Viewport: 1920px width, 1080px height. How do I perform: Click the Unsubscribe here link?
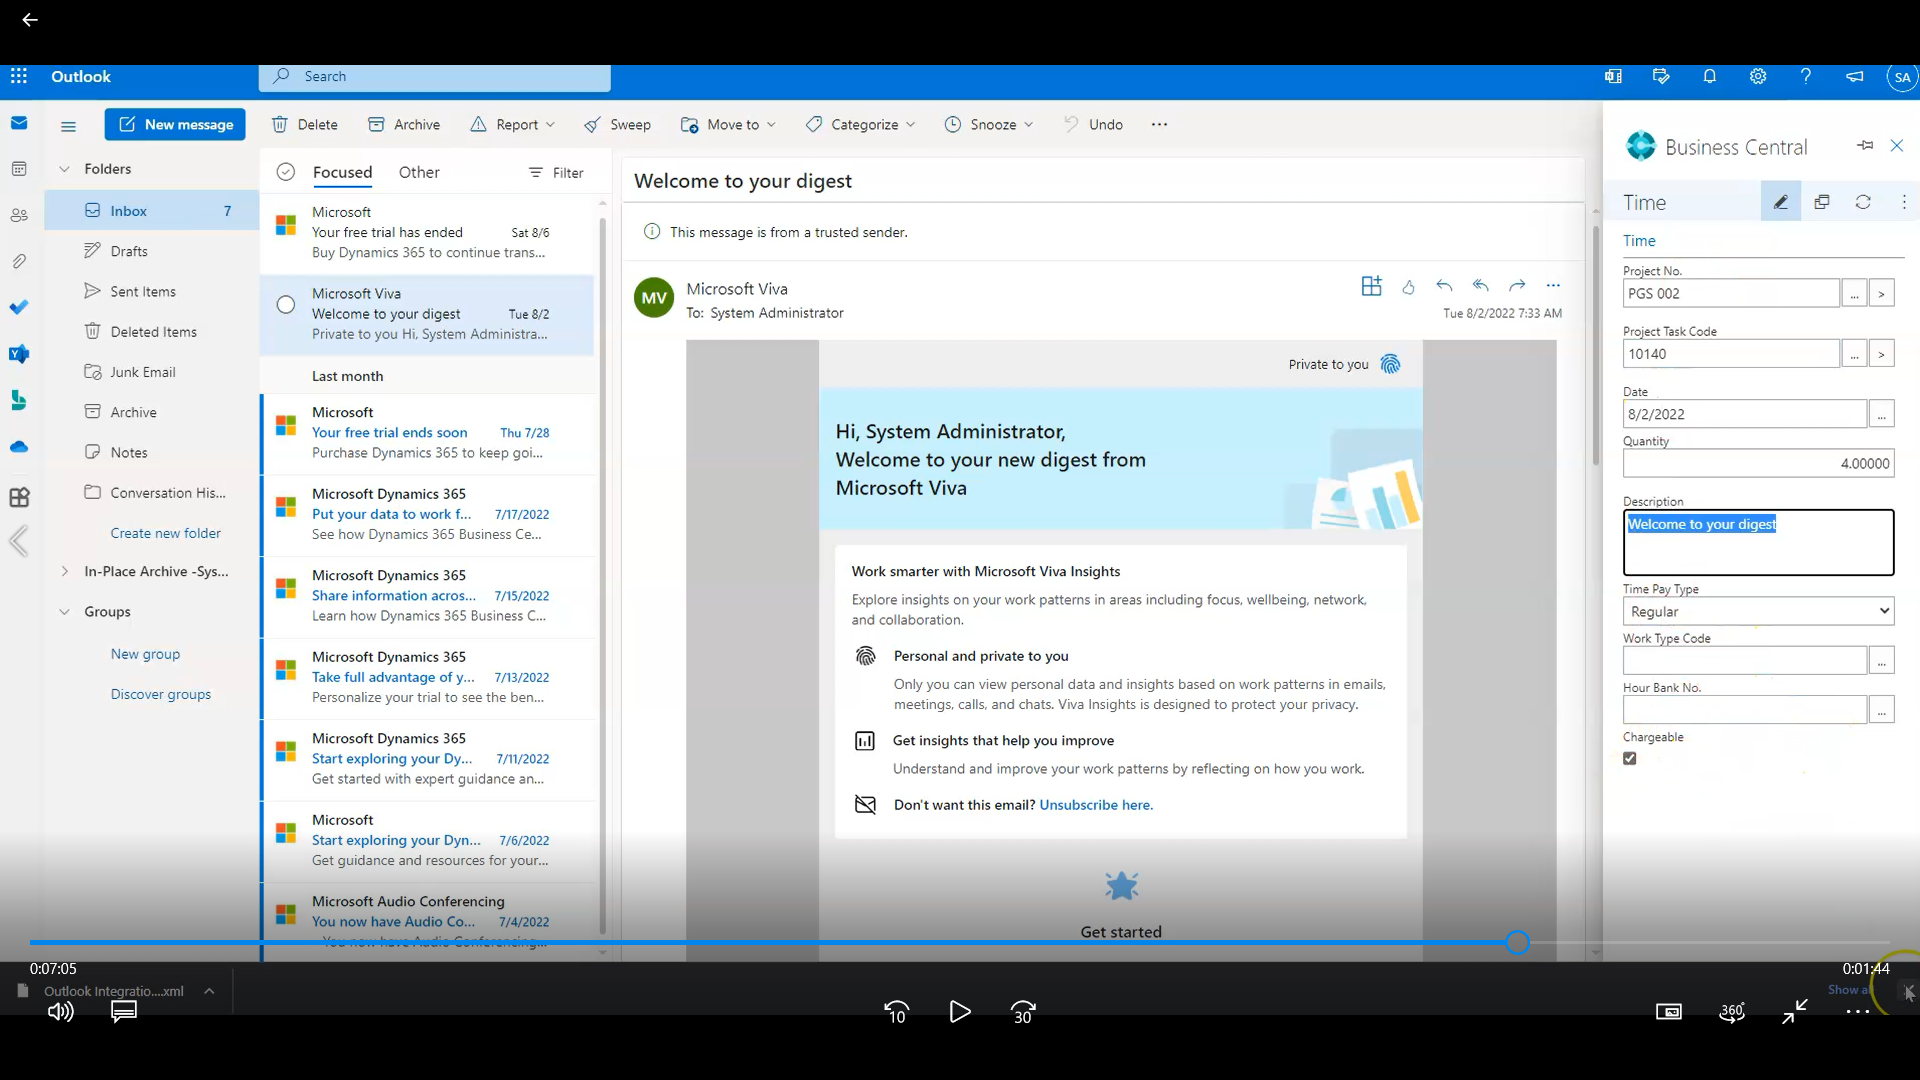tap(1096, 805)
